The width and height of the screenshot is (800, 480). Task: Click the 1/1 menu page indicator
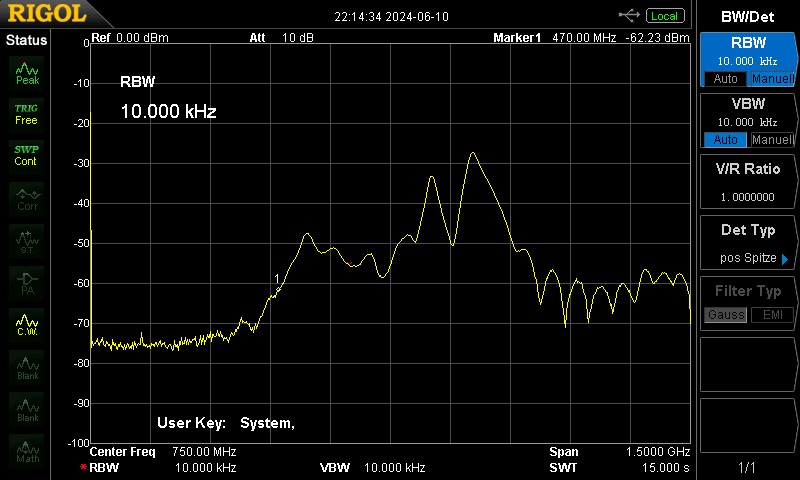click(747, 467)
